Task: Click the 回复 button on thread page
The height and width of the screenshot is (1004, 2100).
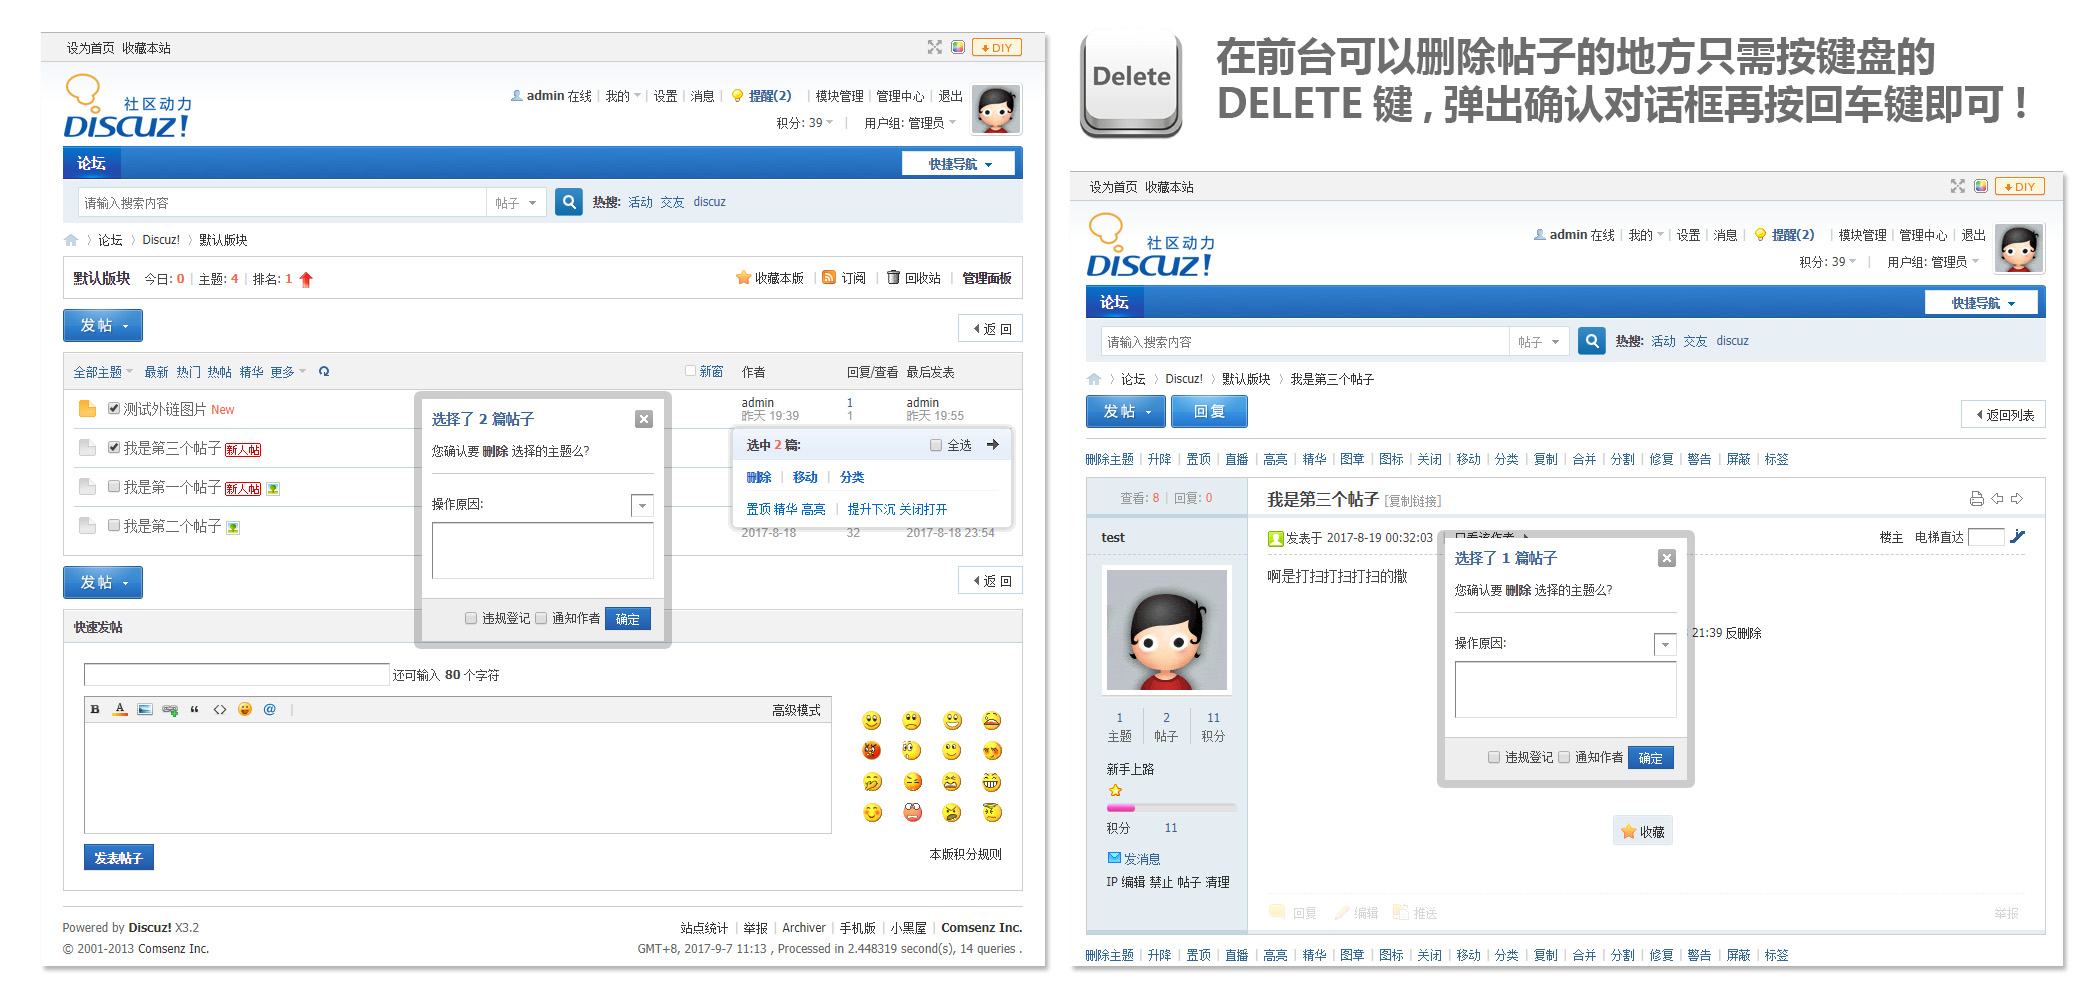Action: click(1209, 412)
